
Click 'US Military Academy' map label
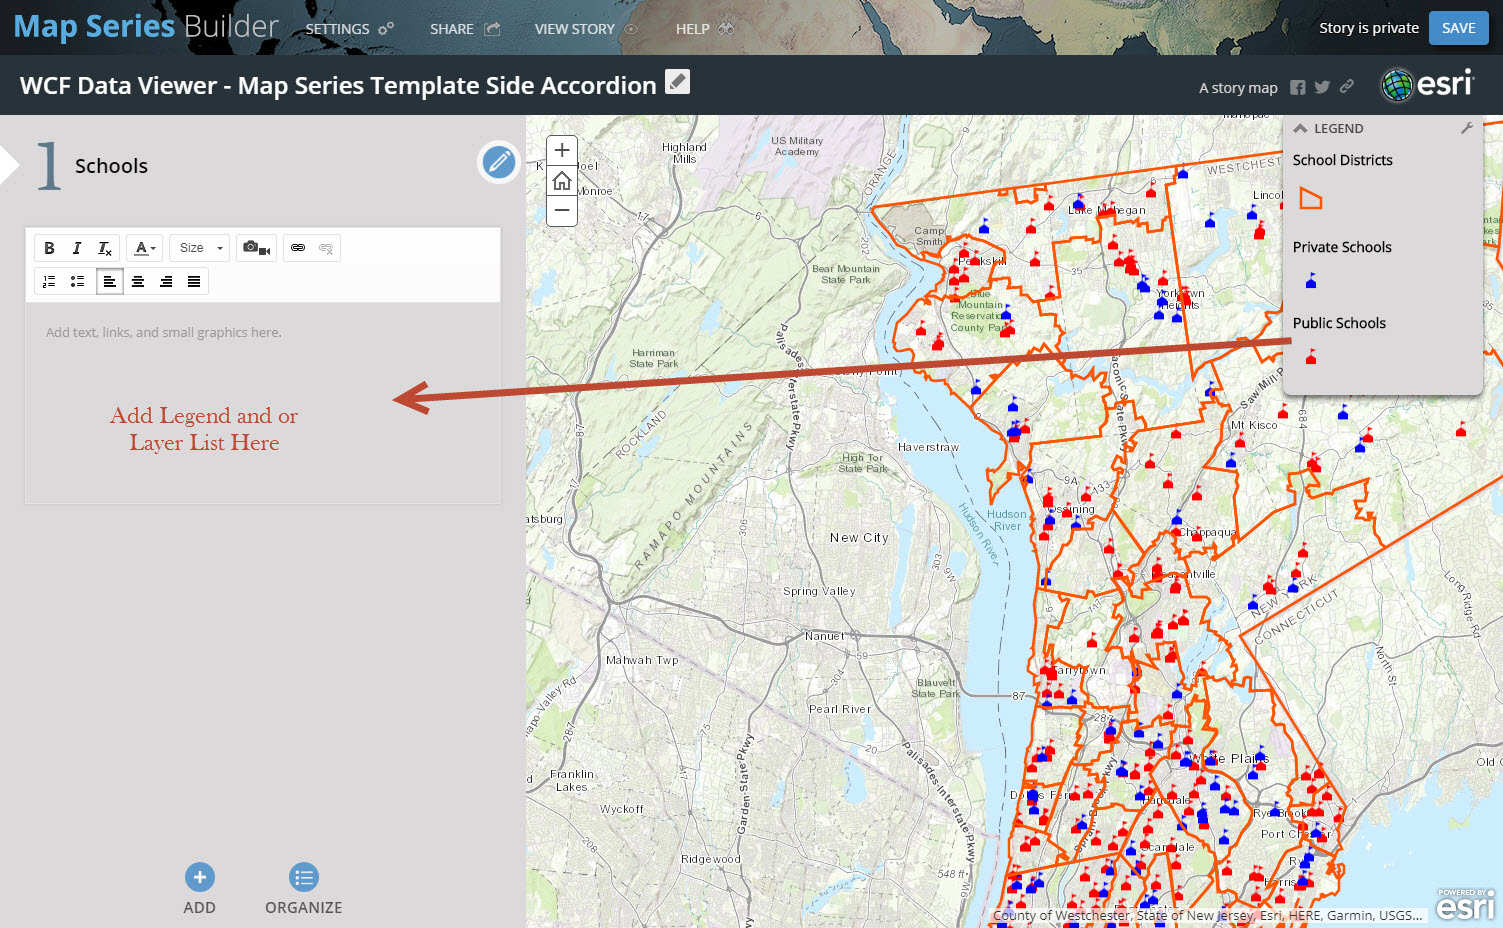click(797, 146)
